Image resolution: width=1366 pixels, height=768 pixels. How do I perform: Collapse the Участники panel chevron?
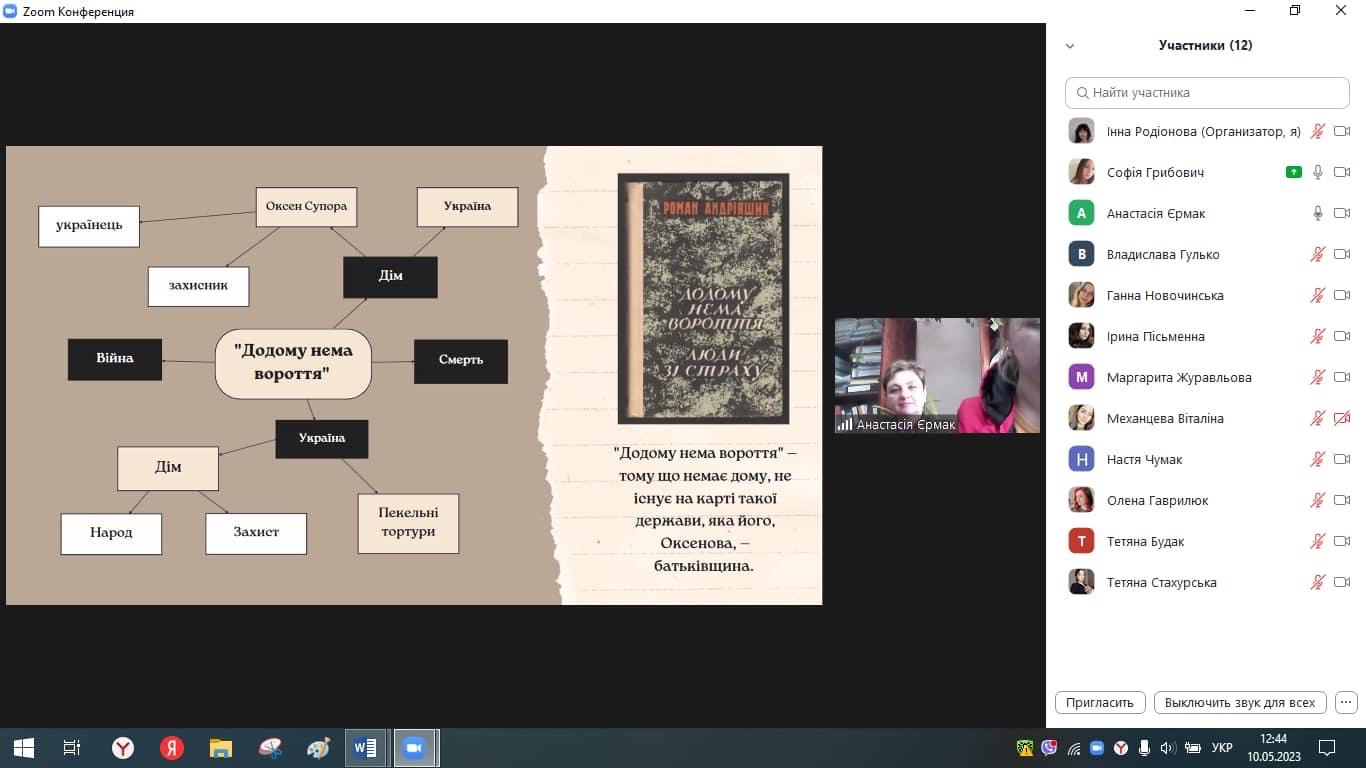(x=1070, y=46)
